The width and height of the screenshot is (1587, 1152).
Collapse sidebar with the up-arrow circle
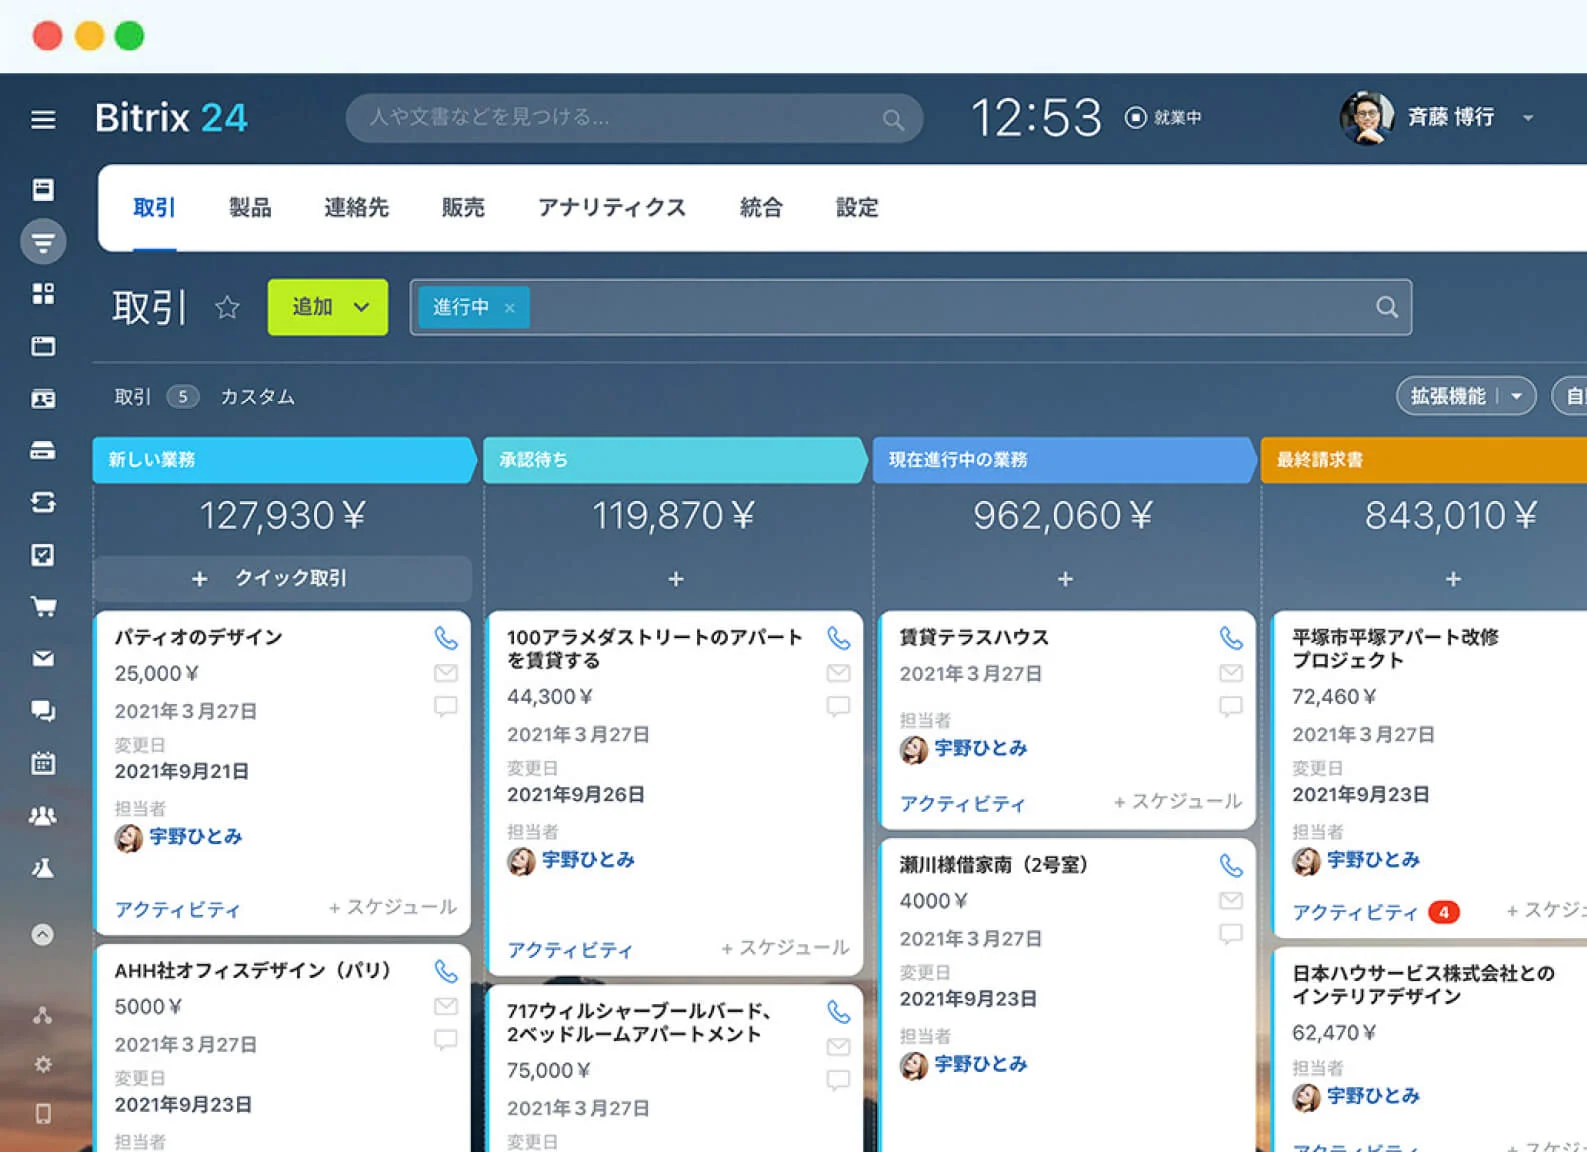click(x=43, y=935)
